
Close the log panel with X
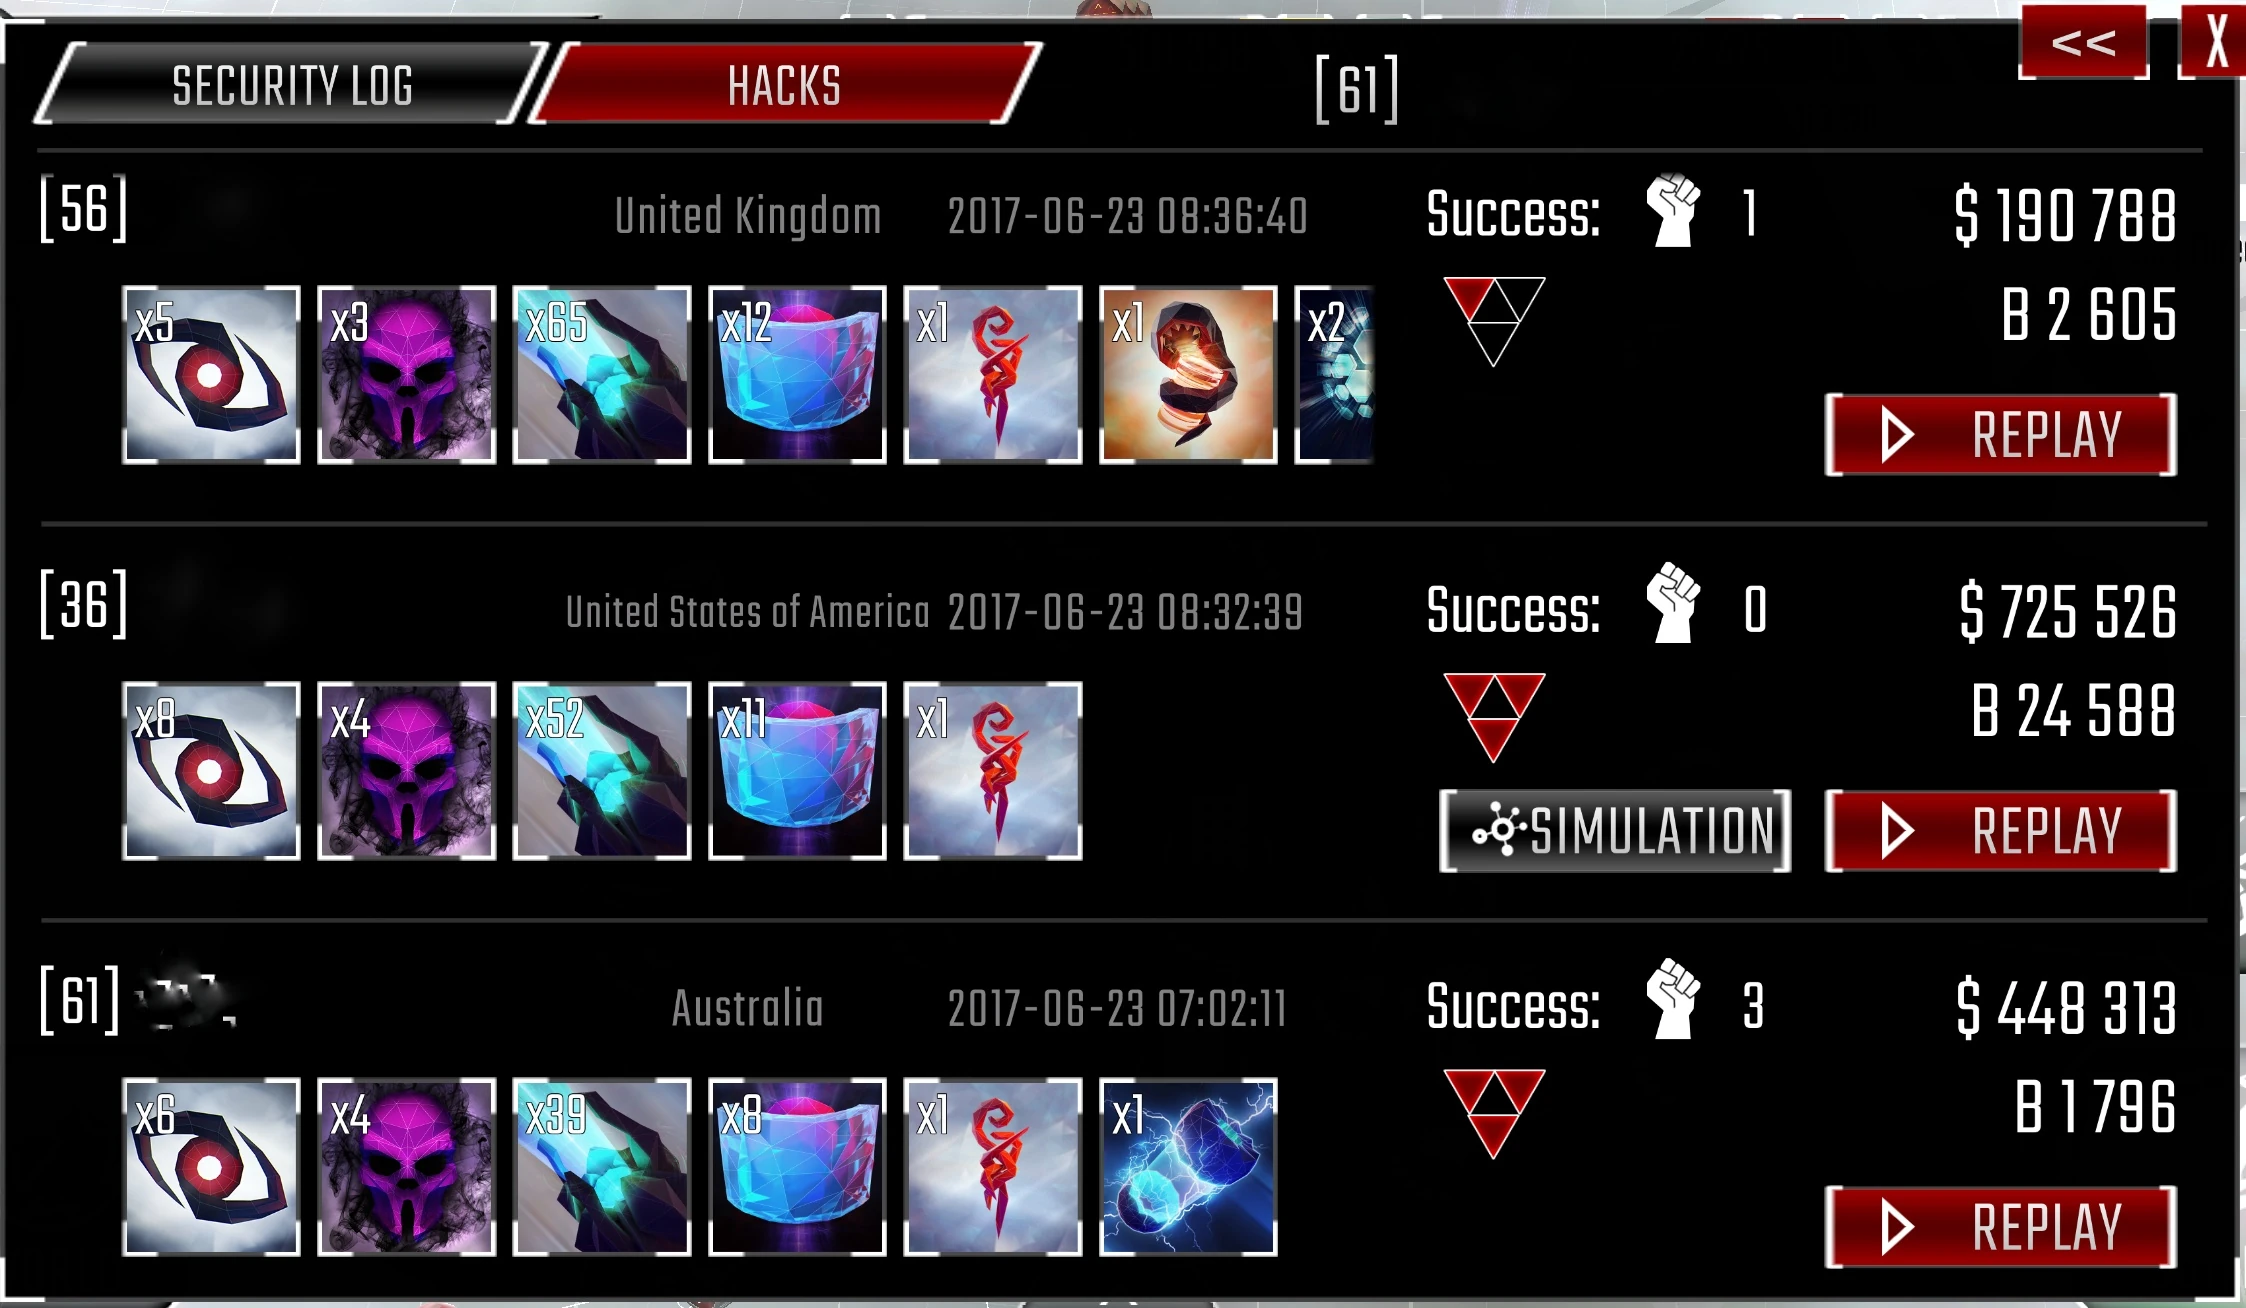[x=2215, y=42]
